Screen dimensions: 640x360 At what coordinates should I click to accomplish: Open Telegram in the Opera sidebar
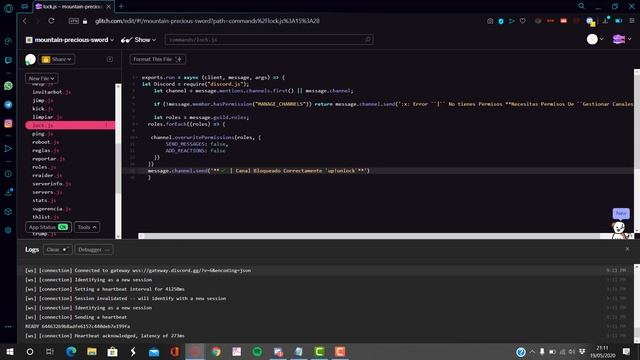click(8, 104)
